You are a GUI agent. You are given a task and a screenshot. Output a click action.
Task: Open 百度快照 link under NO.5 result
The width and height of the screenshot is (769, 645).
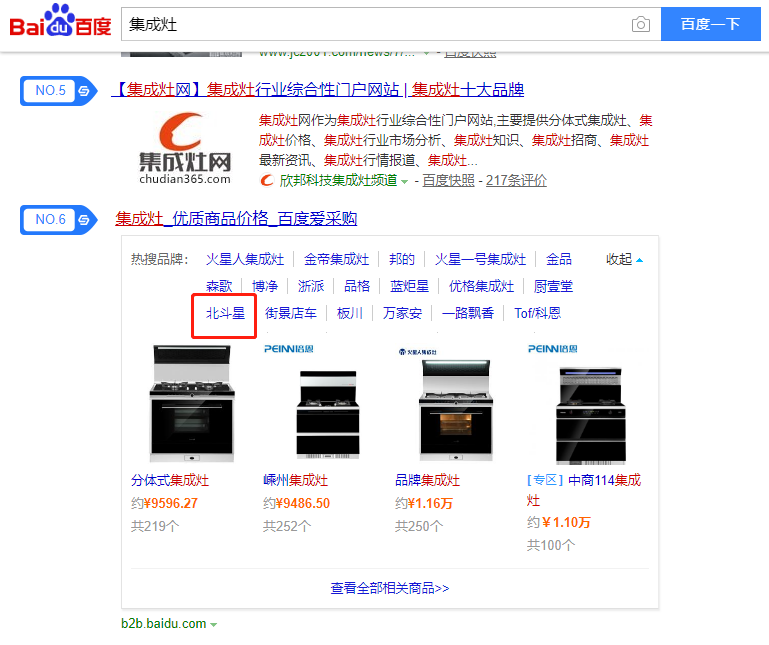pos(448,181)
